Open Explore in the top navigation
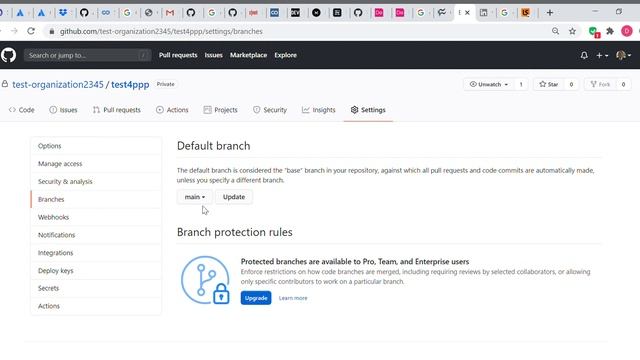The height and width of the screenshot is (360, 640). click(285, 55)
